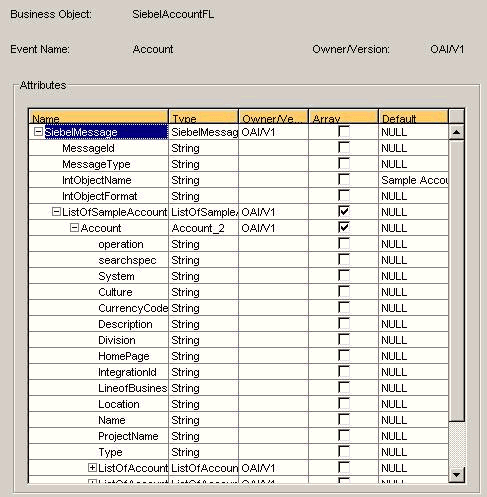Click the scrollbar up arrow
487x497 pixels.
tap(457, 132)
